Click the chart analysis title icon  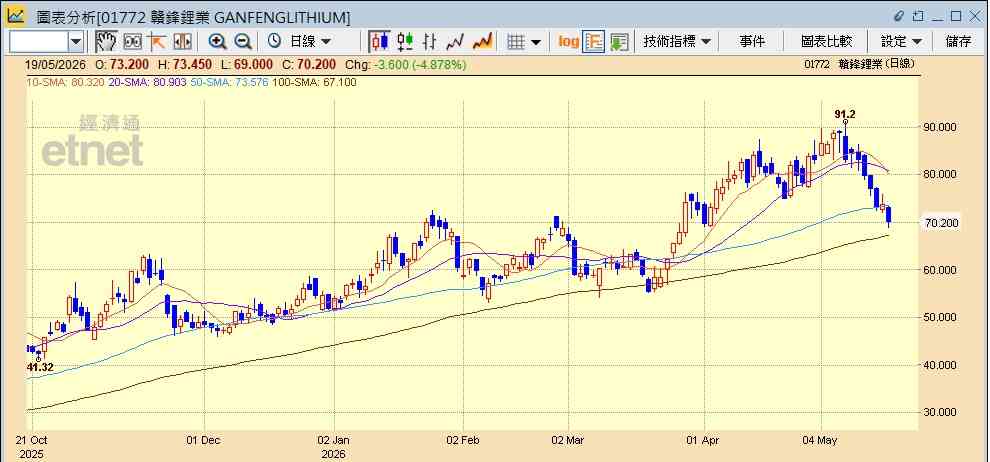click(x=16, y=16)
